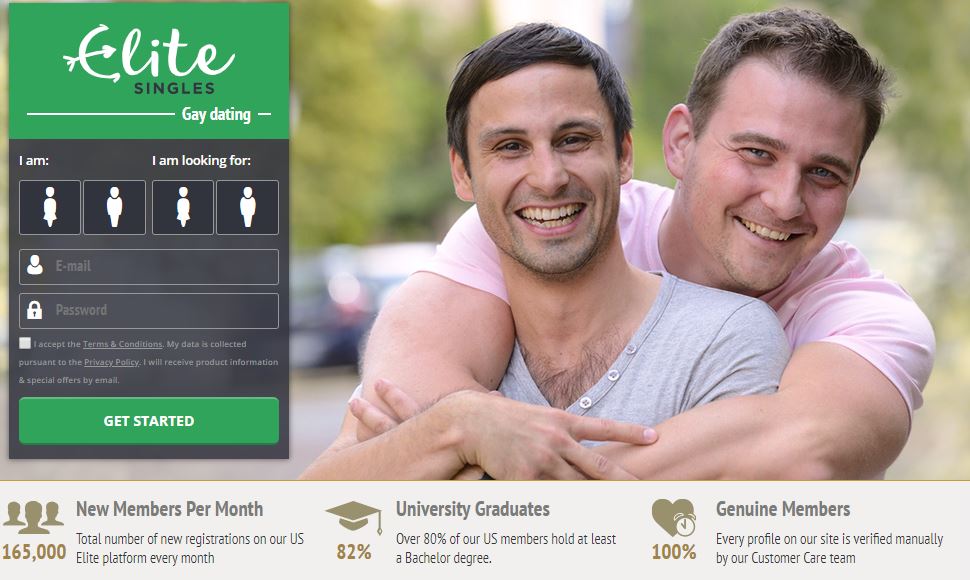Image resolution: width=970 pixels, height=580 pixels.
Task: Select the man icon under 'I am:'
Action: (x=114, y=207)
